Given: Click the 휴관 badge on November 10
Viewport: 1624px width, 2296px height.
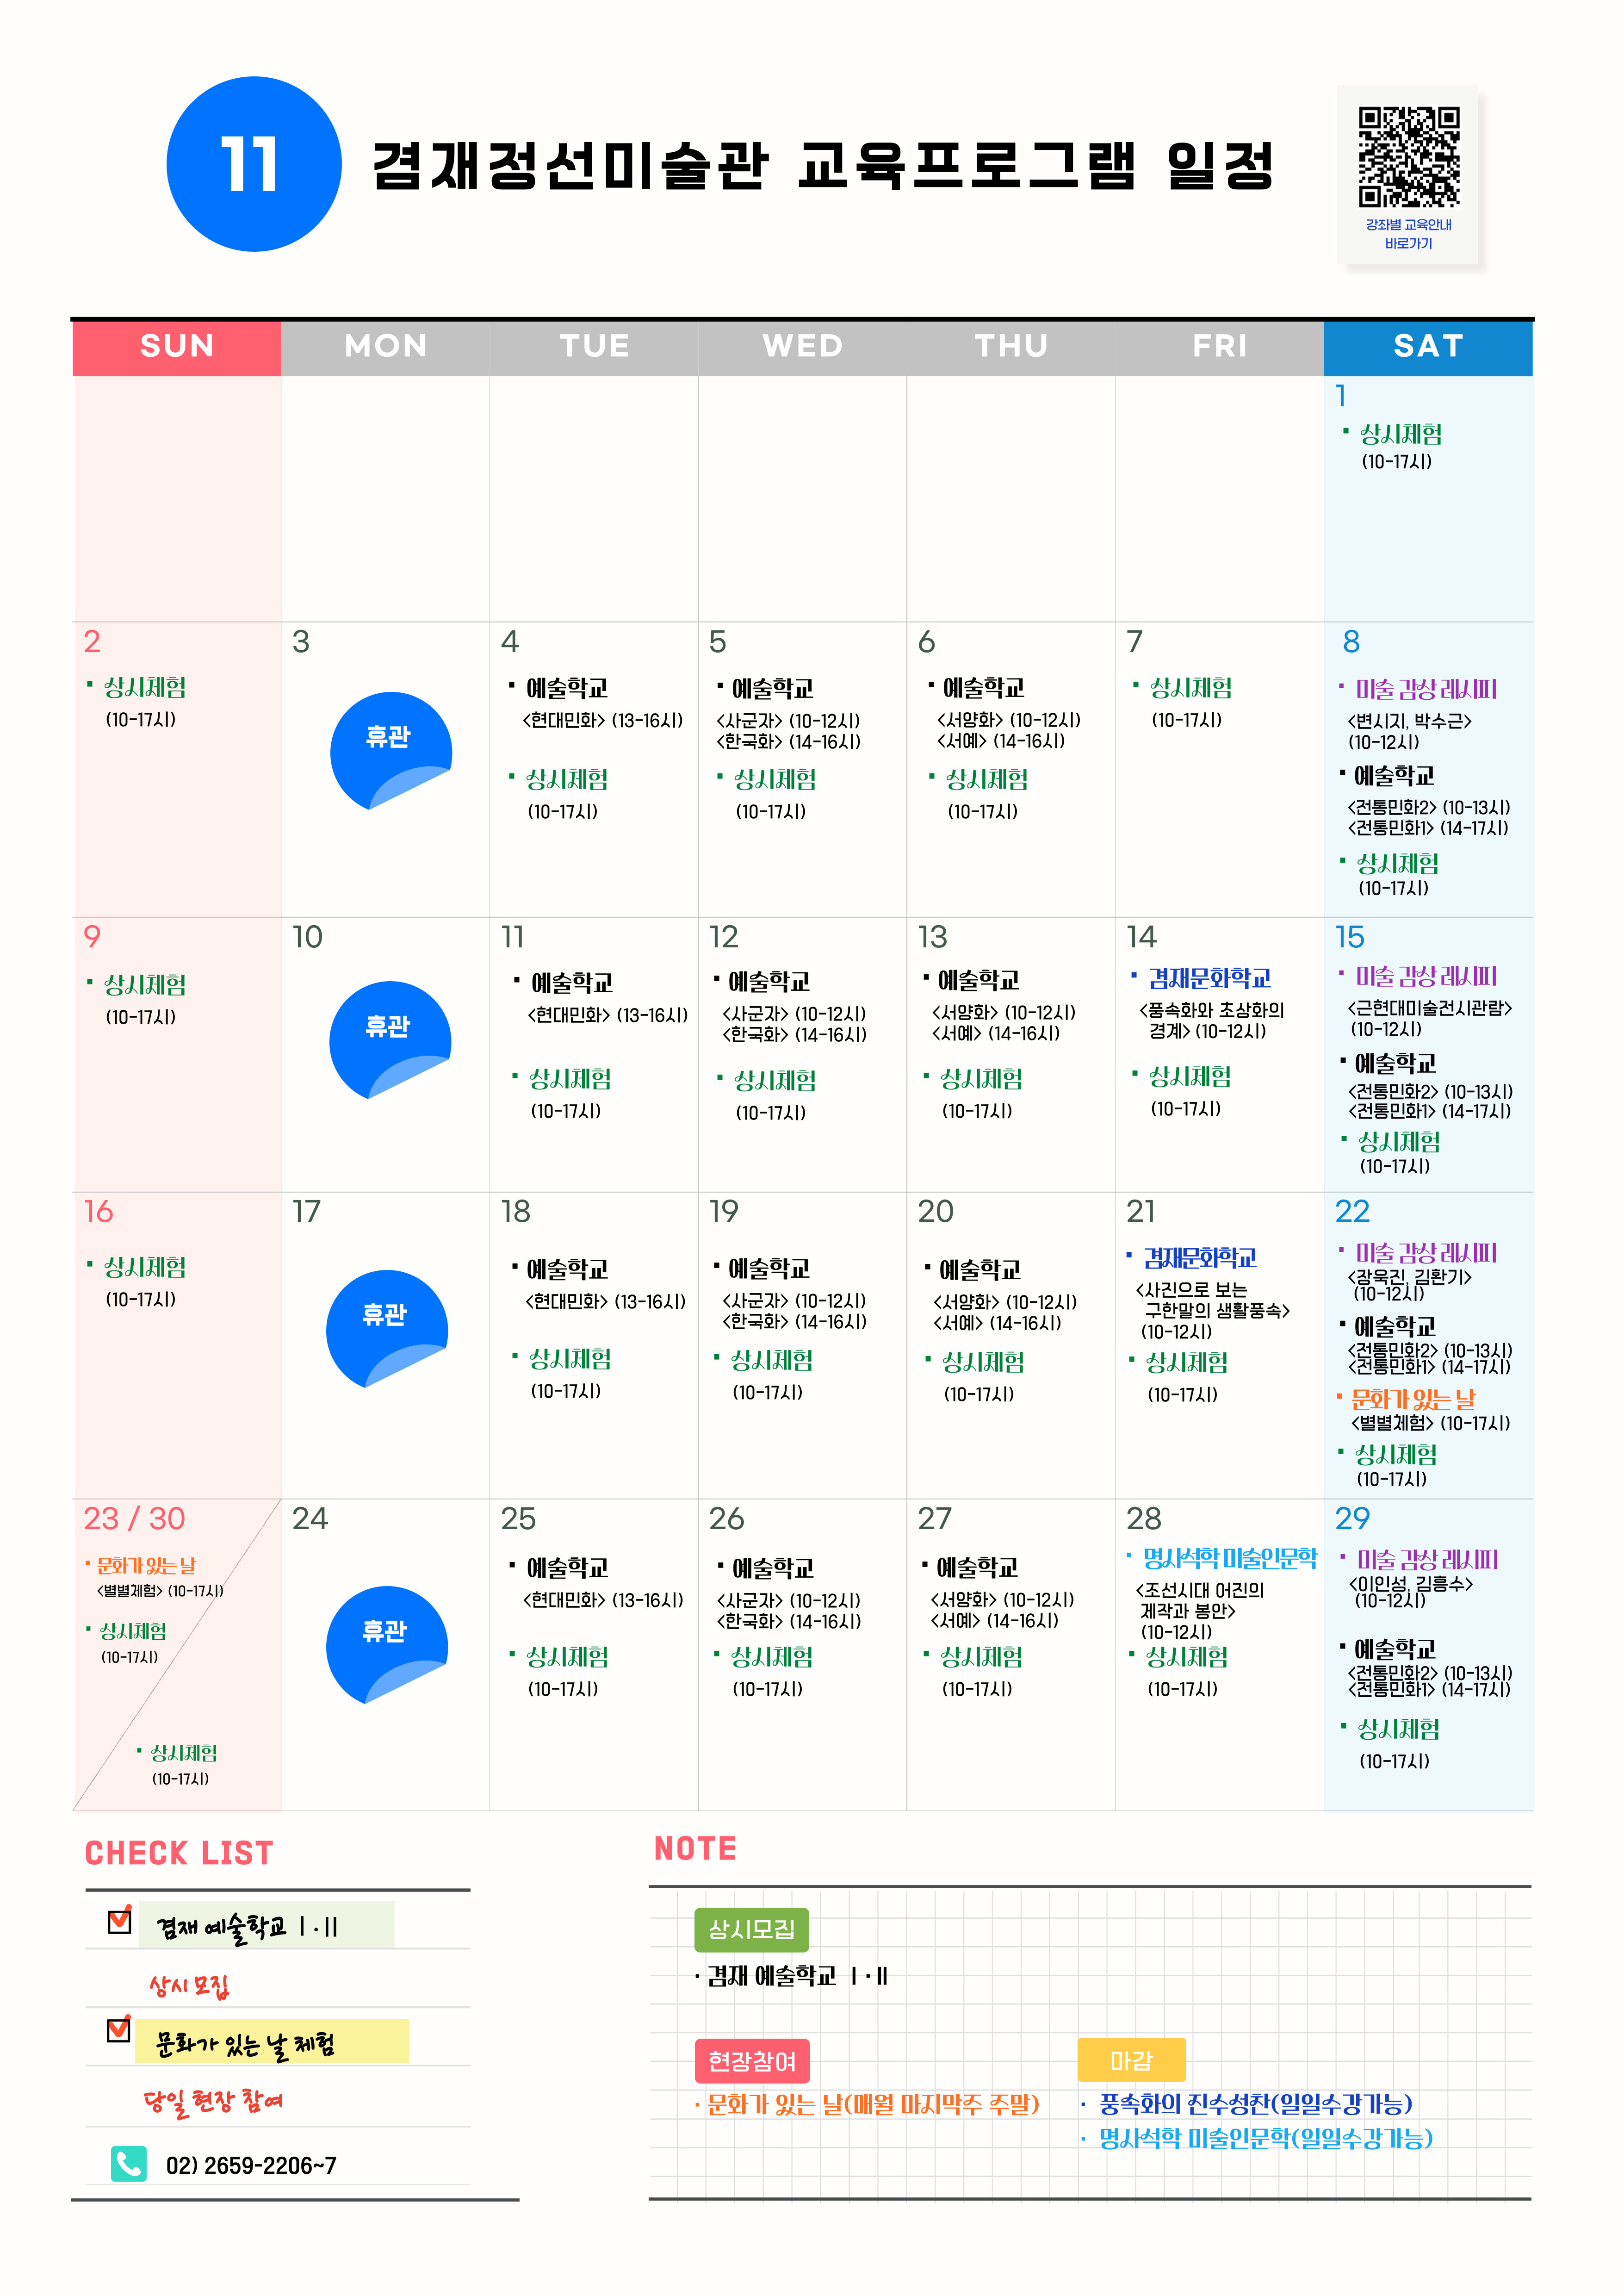Looking at the screenshot, I should (x=389, y=1037).
